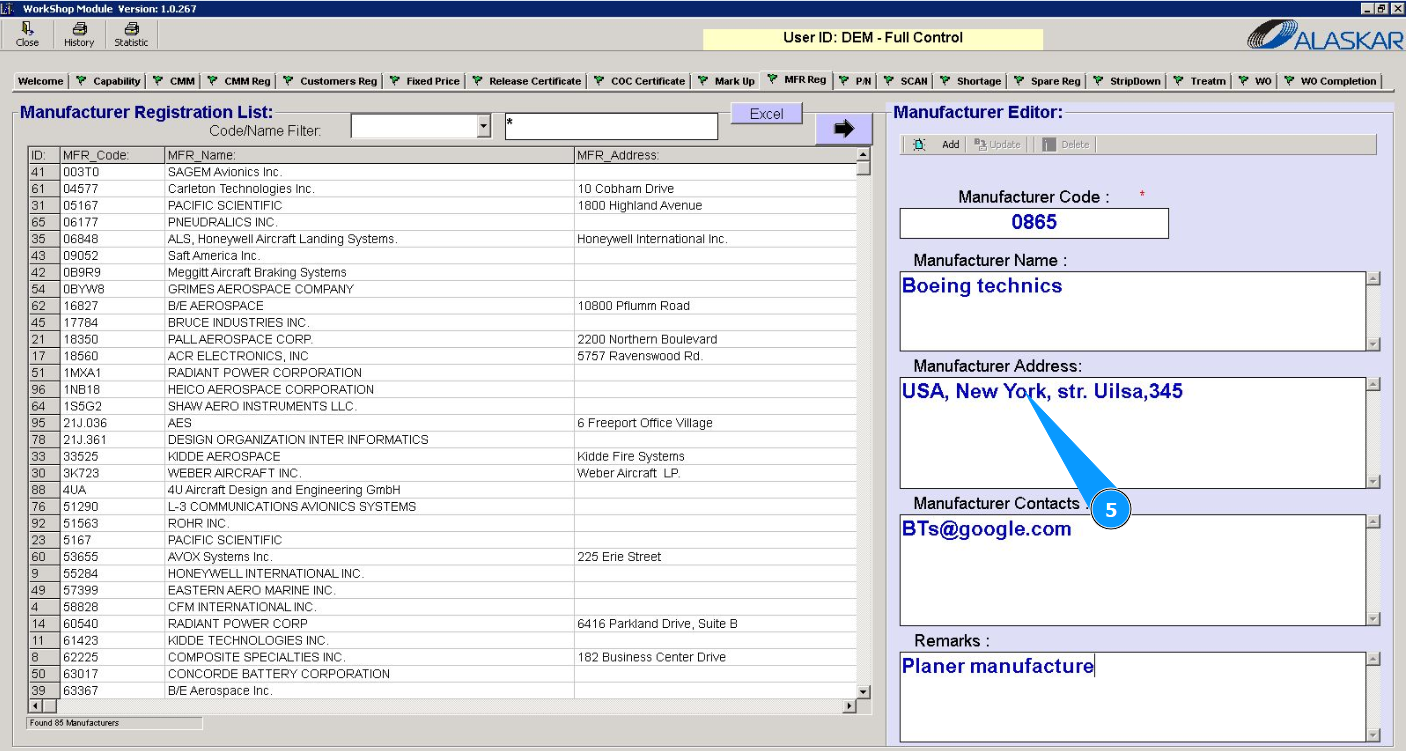Click the Excel export button
The image size is (1406, 751).
click(767, 113)
